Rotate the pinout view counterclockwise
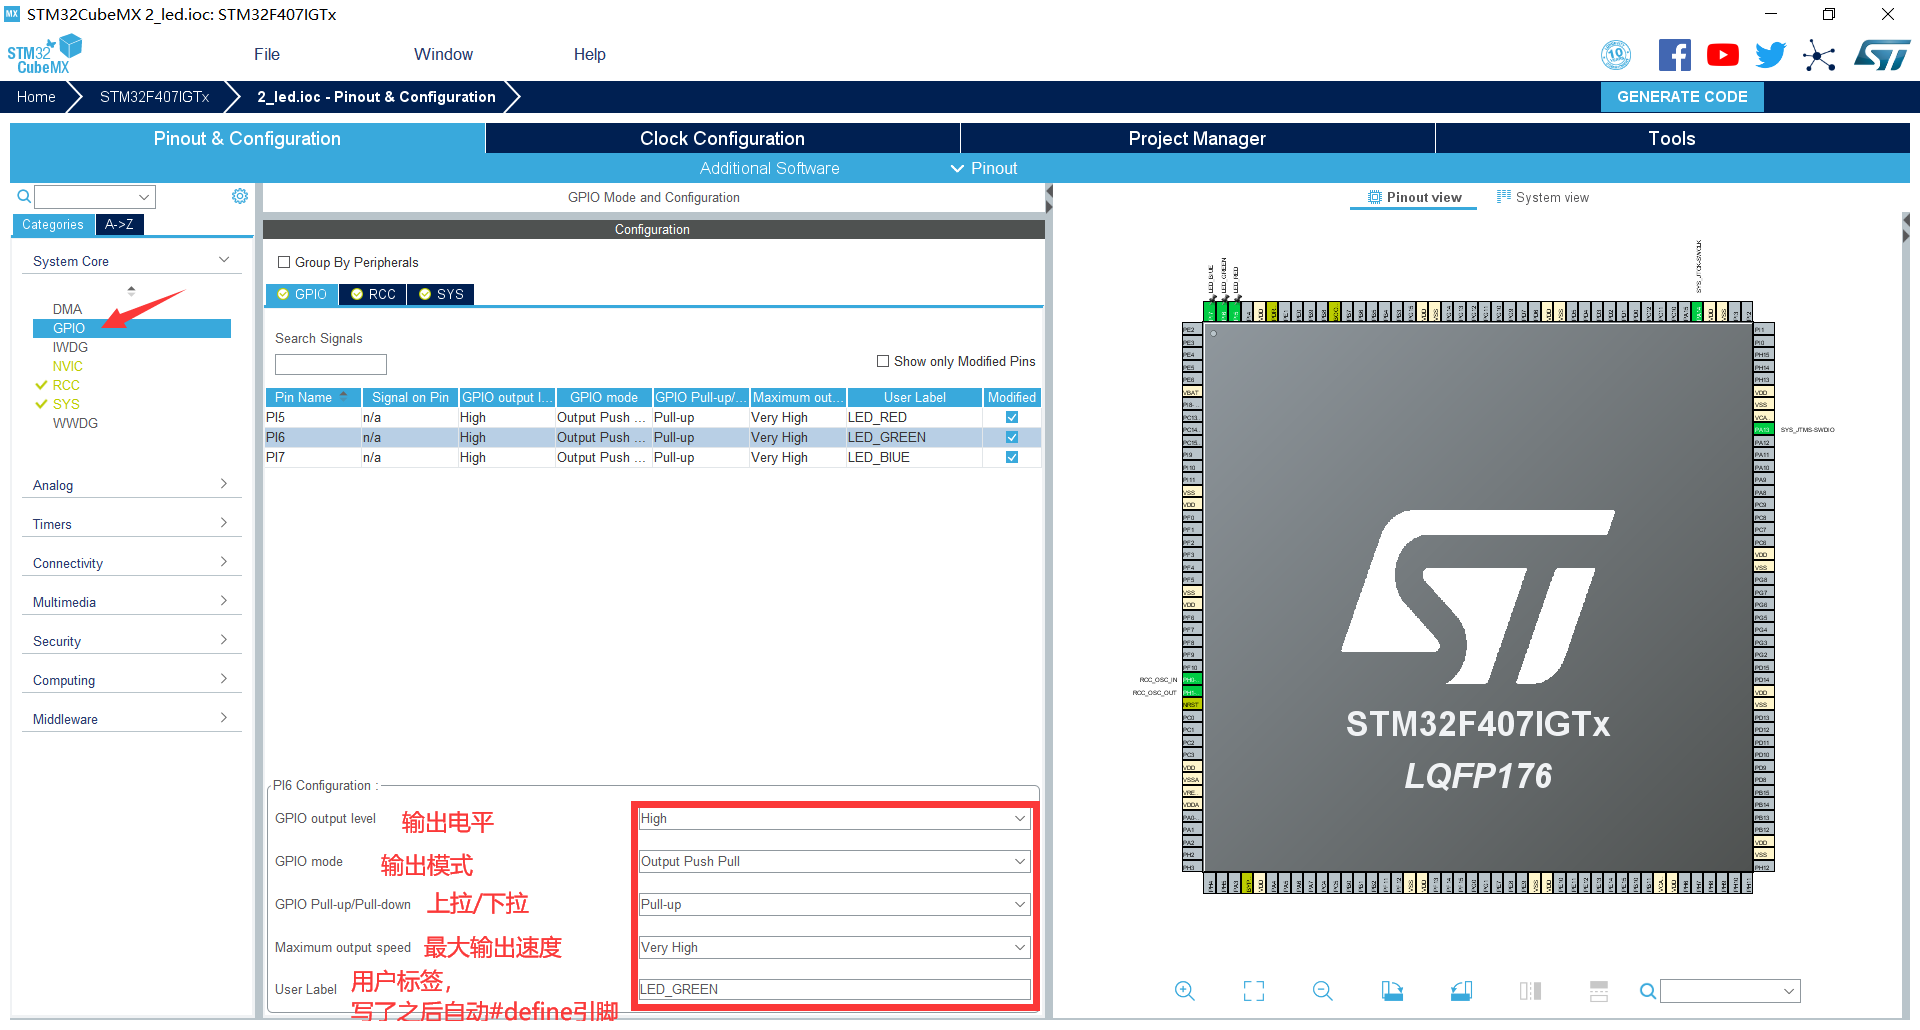The height and width of the screenshot is (1030, 1920). tap(1461, 991)
